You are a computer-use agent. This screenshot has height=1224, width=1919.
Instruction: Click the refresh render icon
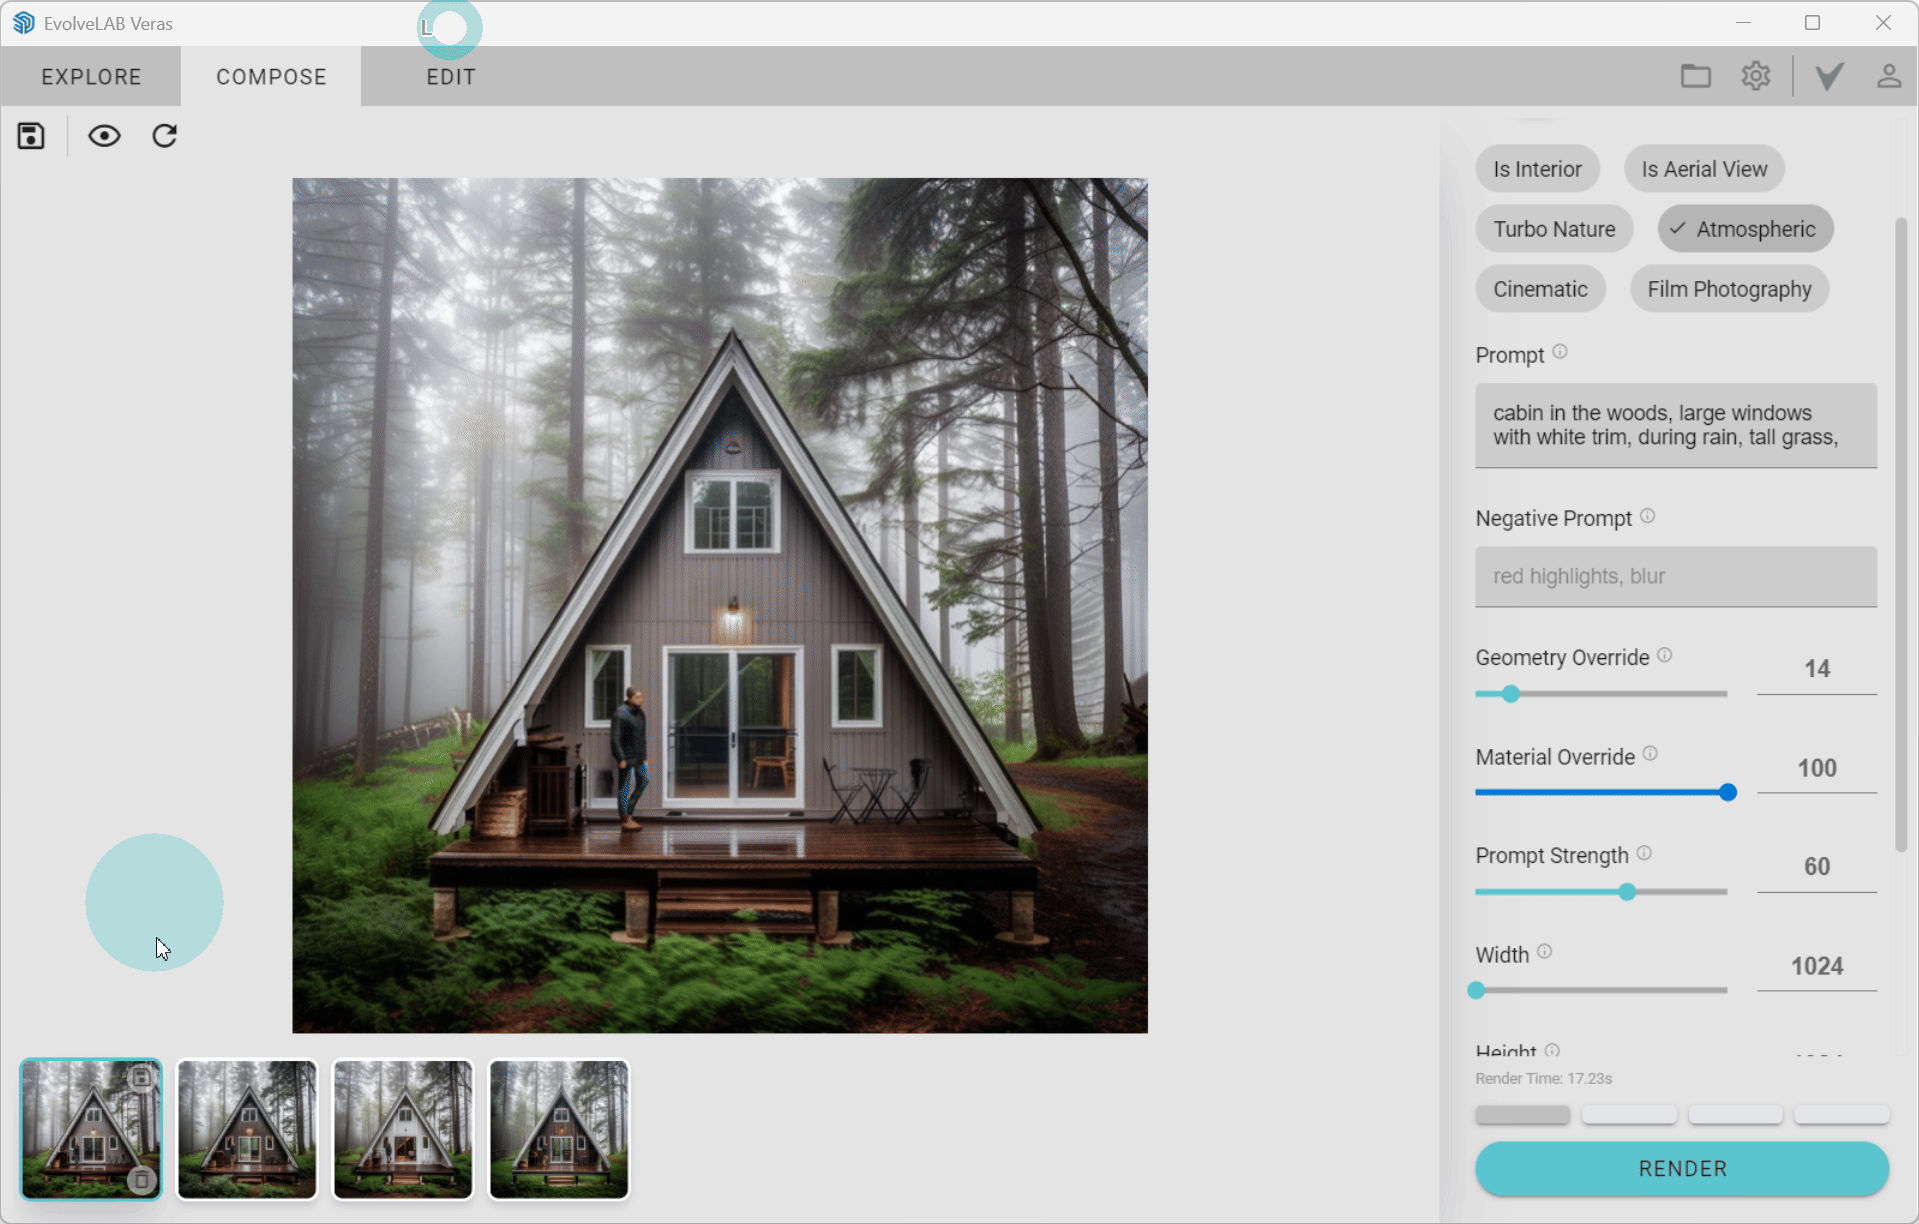164,135
